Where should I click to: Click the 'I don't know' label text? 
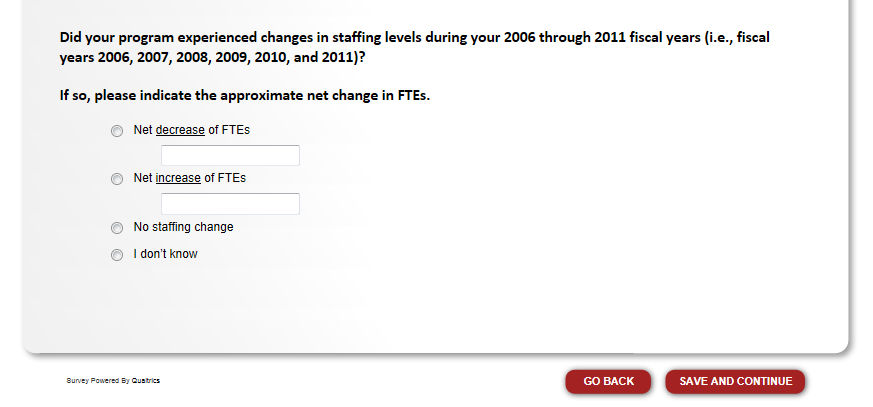[165, 254]
